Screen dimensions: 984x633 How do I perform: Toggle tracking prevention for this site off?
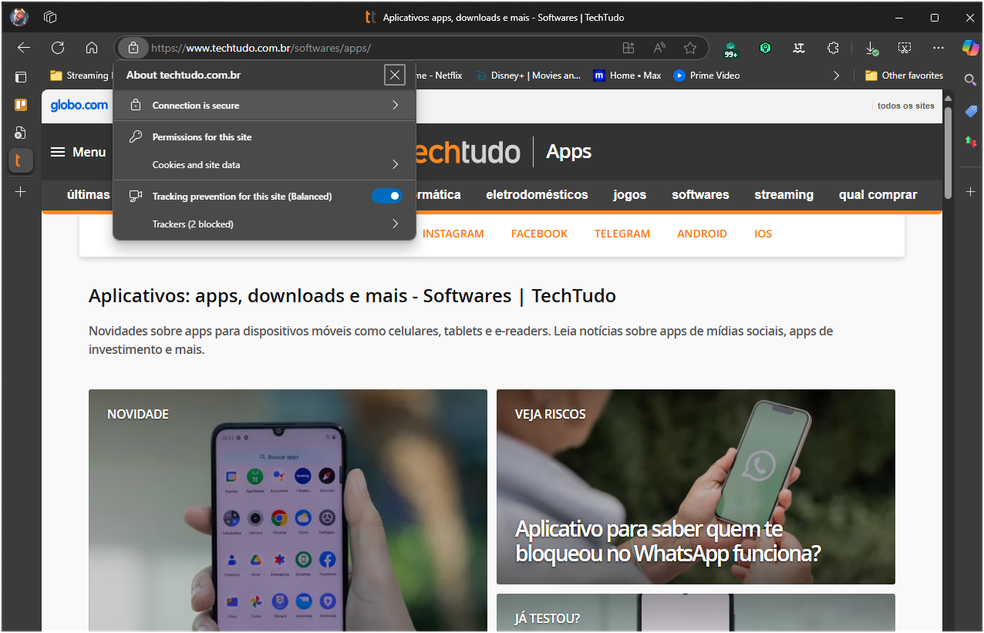coord(387,196)
